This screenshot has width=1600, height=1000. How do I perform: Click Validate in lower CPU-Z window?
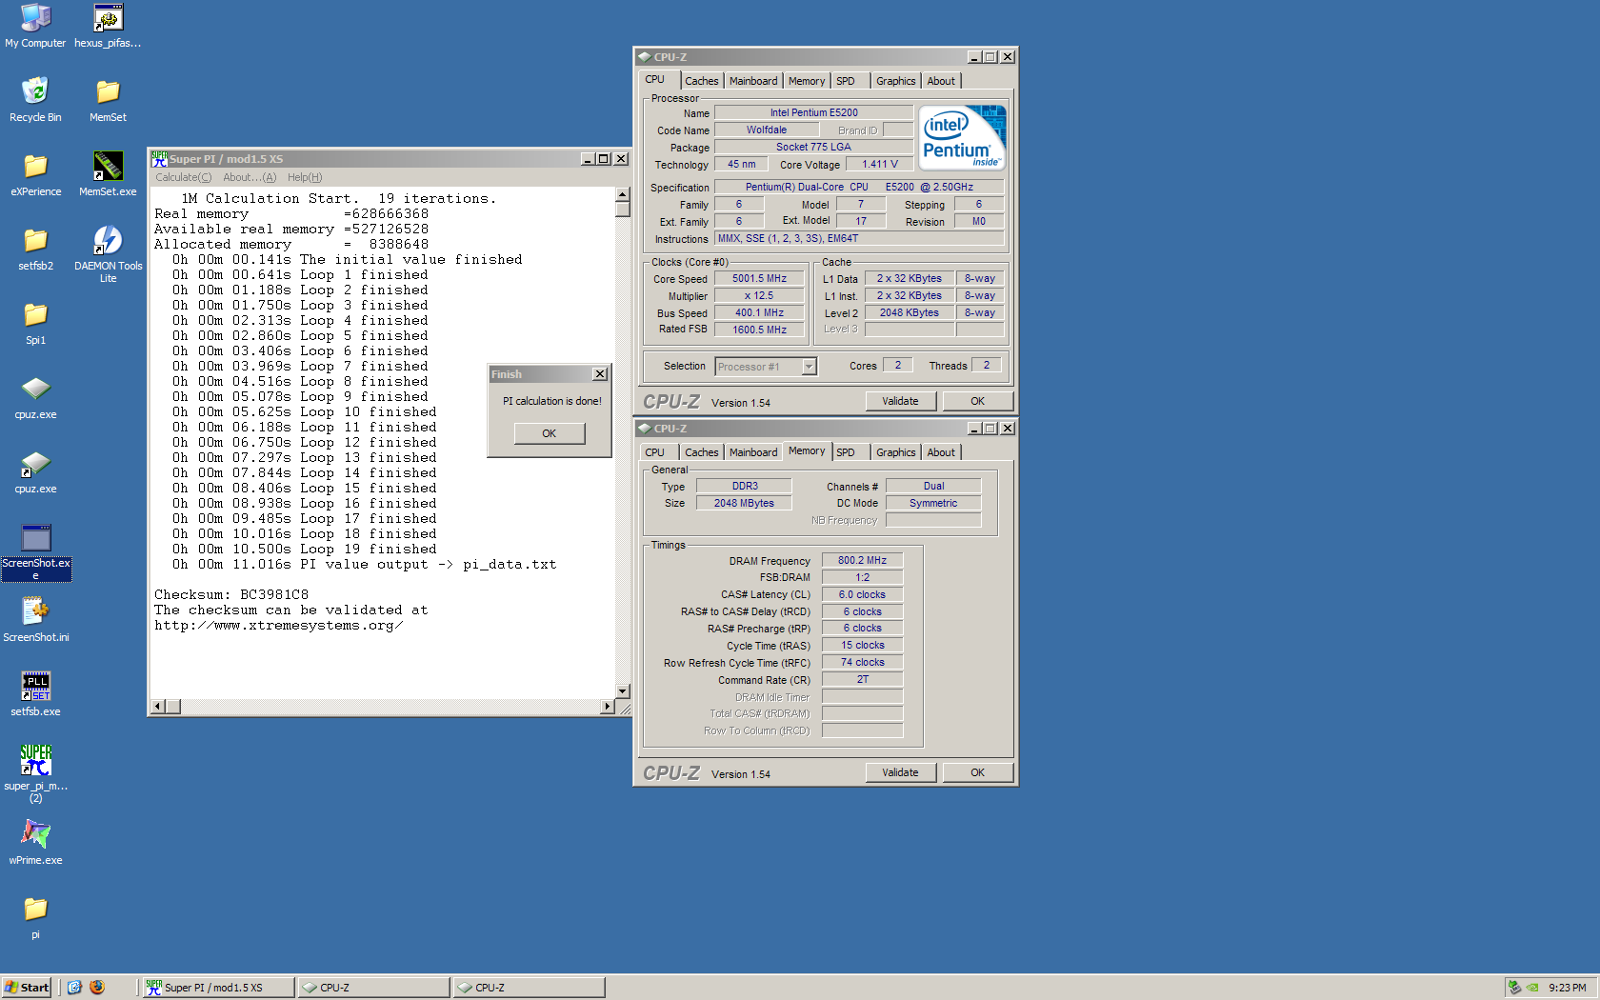[x=900, y=772]
